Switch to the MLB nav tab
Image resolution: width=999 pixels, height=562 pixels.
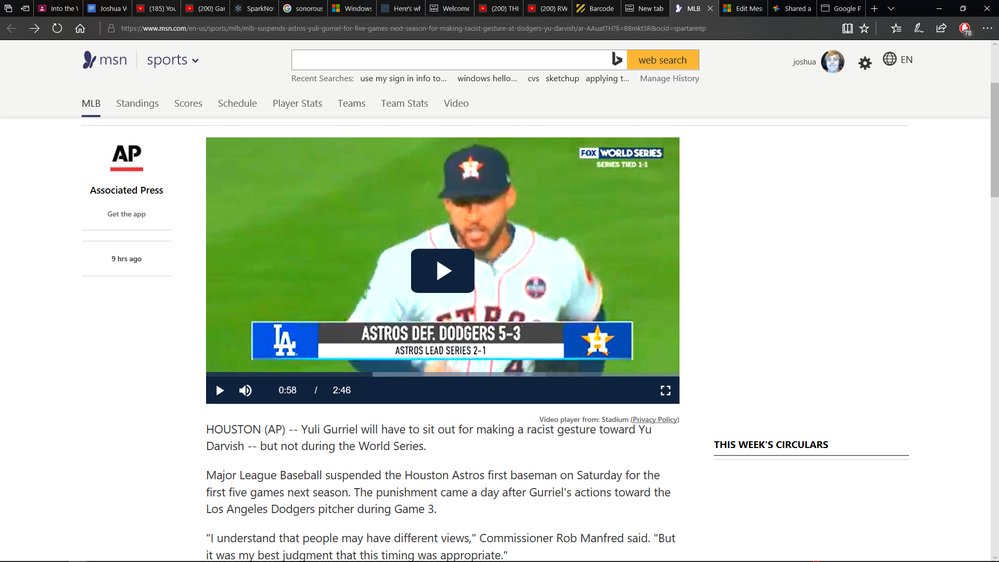tap(91, 103)
